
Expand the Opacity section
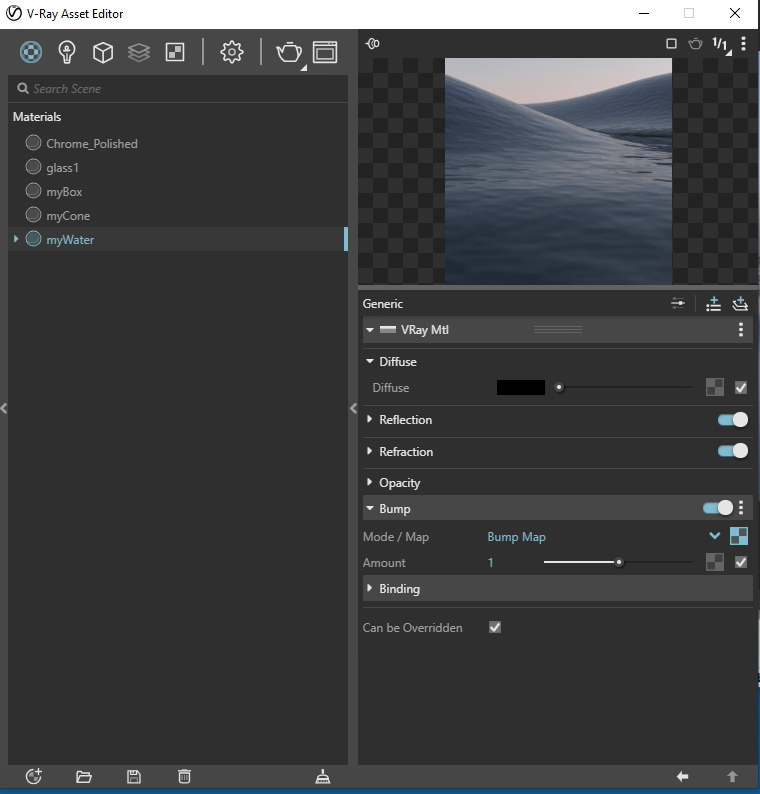pos(370,482)
